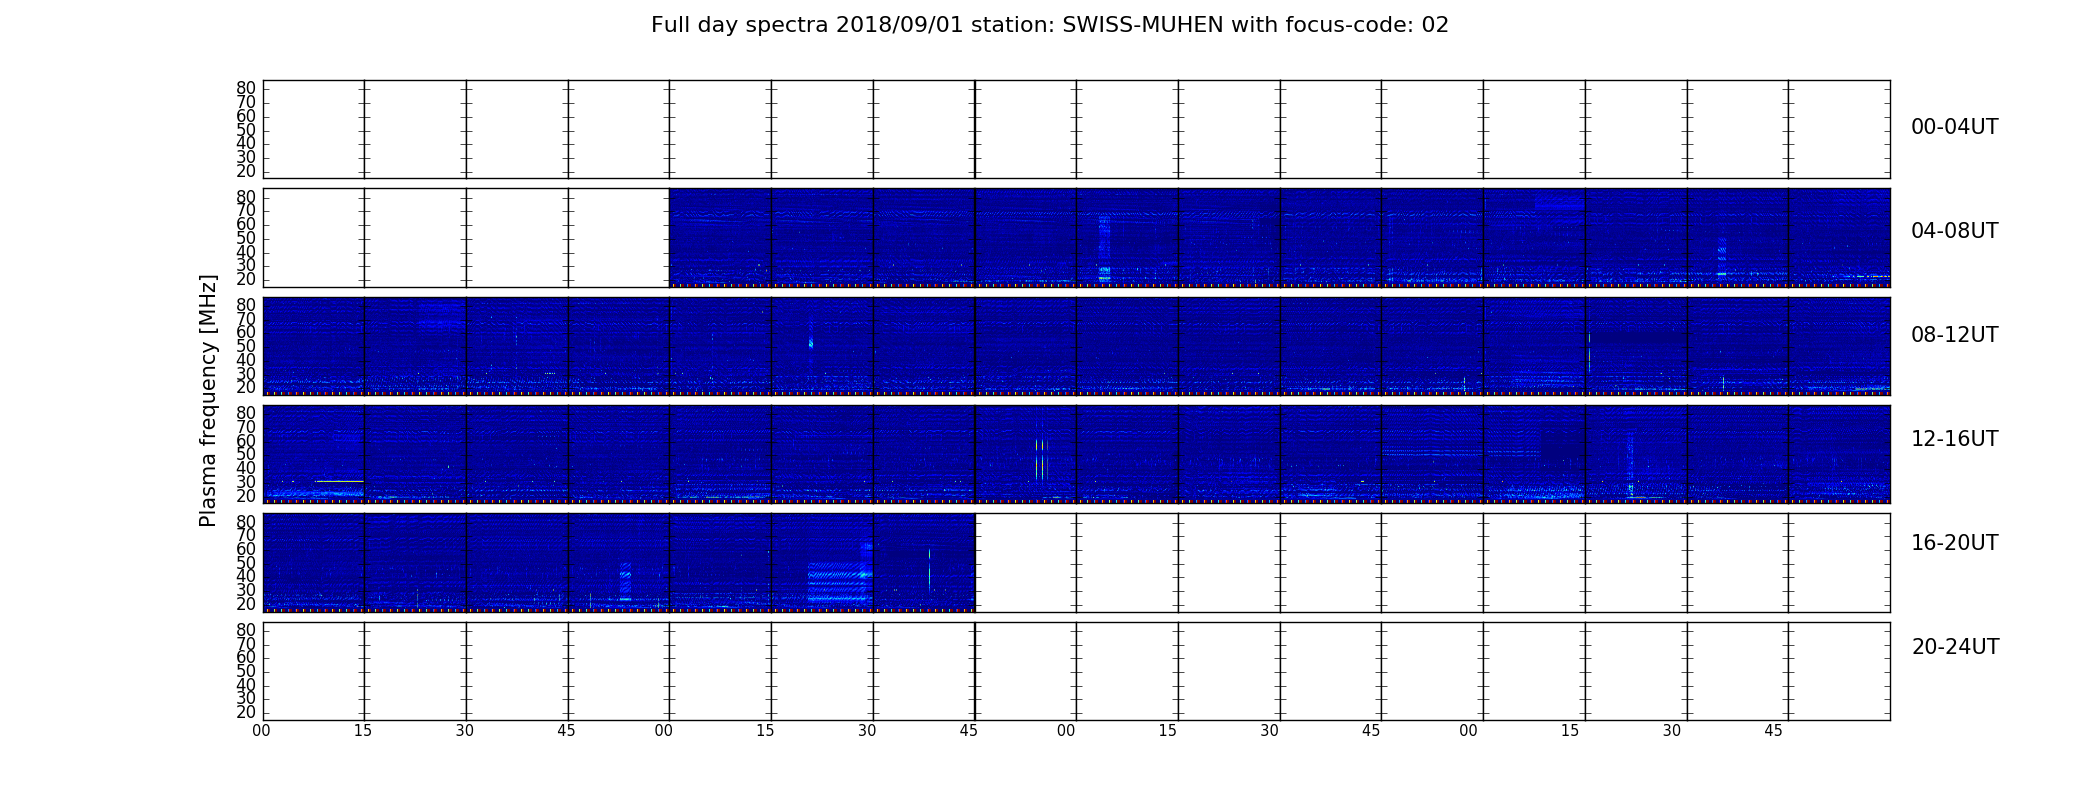
Task: Click the '30' tick of the 12-16UT panel
Action: click(246, 482)
